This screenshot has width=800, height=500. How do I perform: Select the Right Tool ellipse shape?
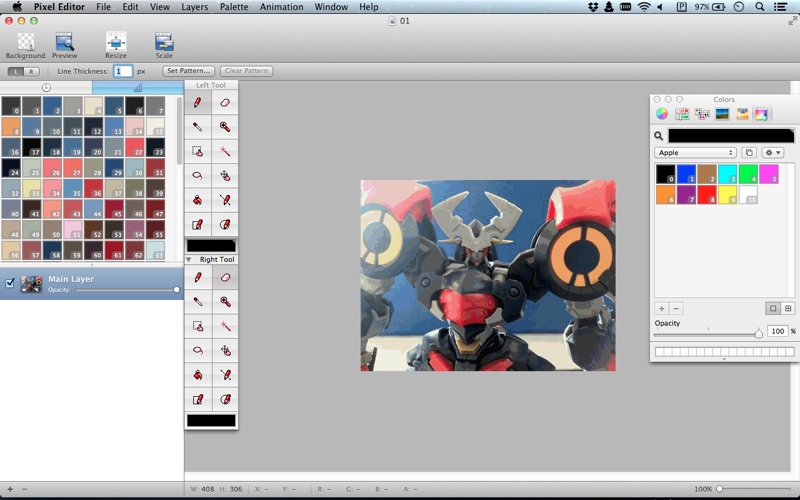tap(224, 399)
